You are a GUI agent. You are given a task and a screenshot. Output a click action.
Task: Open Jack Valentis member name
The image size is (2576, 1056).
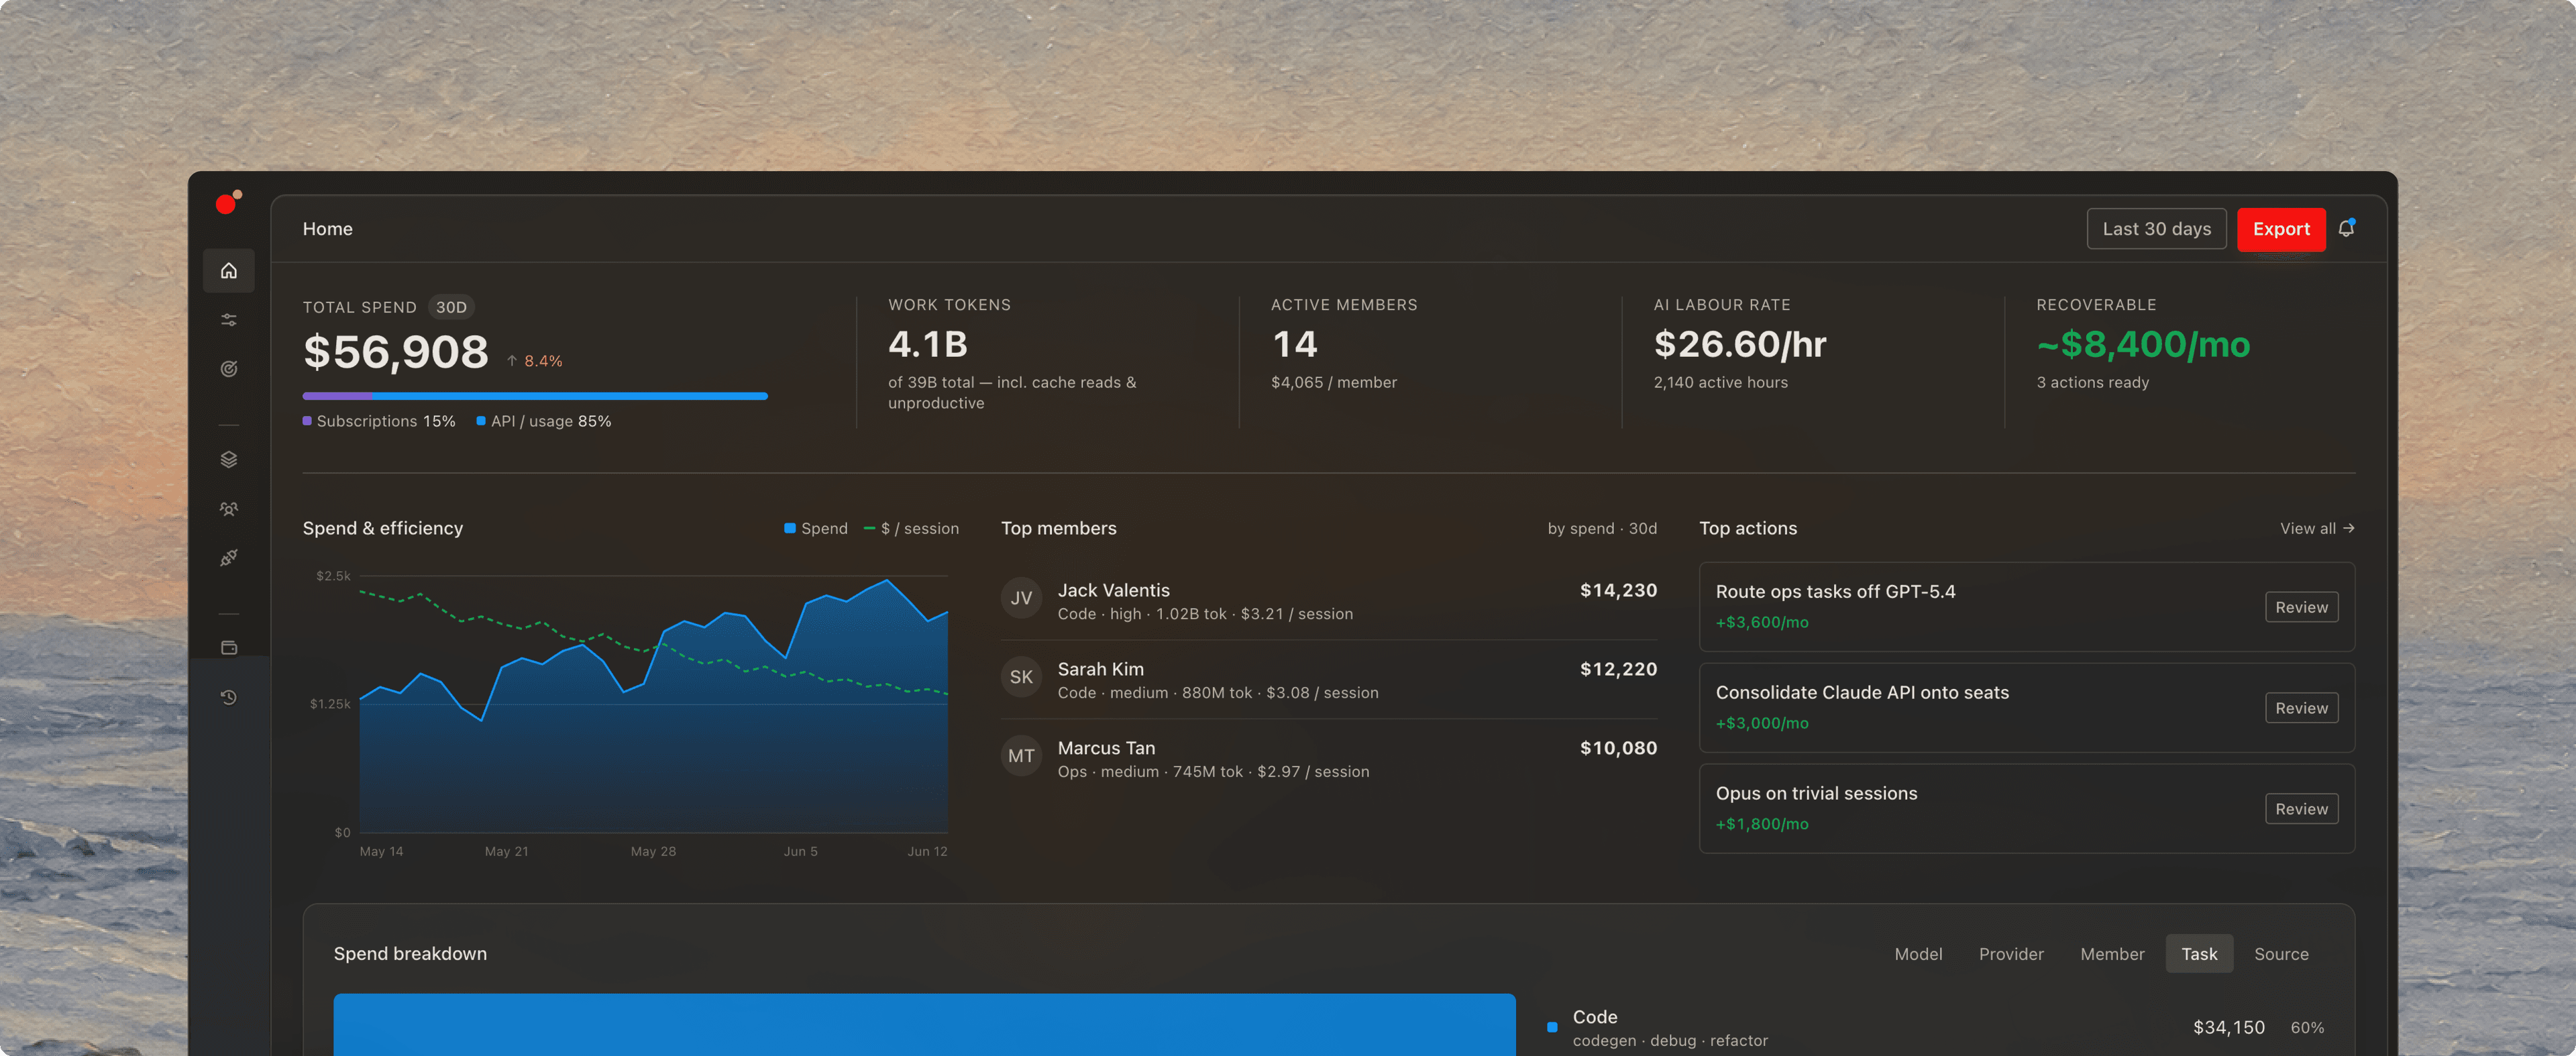click(1113, 590)
